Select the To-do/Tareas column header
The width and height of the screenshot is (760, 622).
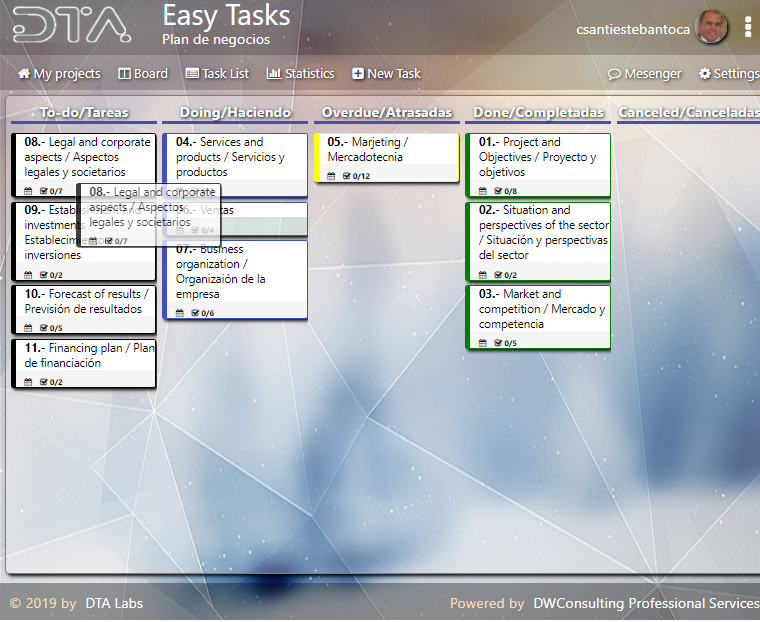click(84, 113)
